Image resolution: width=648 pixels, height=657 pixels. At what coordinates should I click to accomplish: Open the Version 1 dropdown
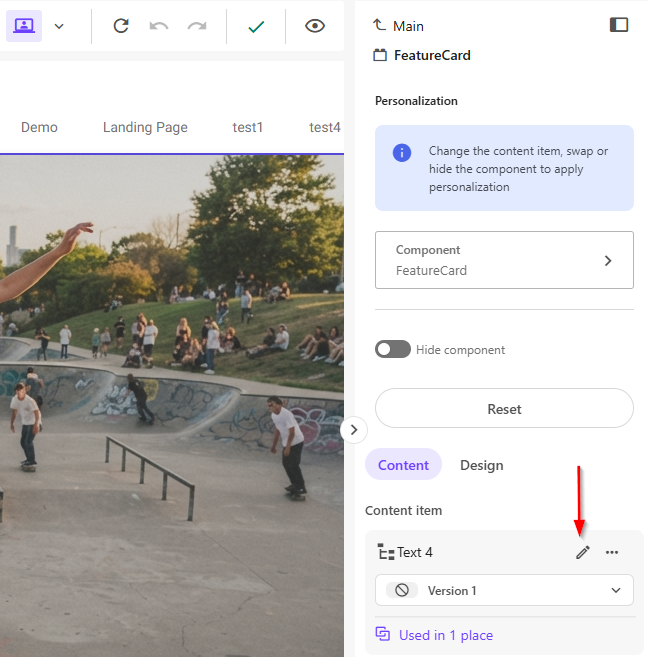504,590
